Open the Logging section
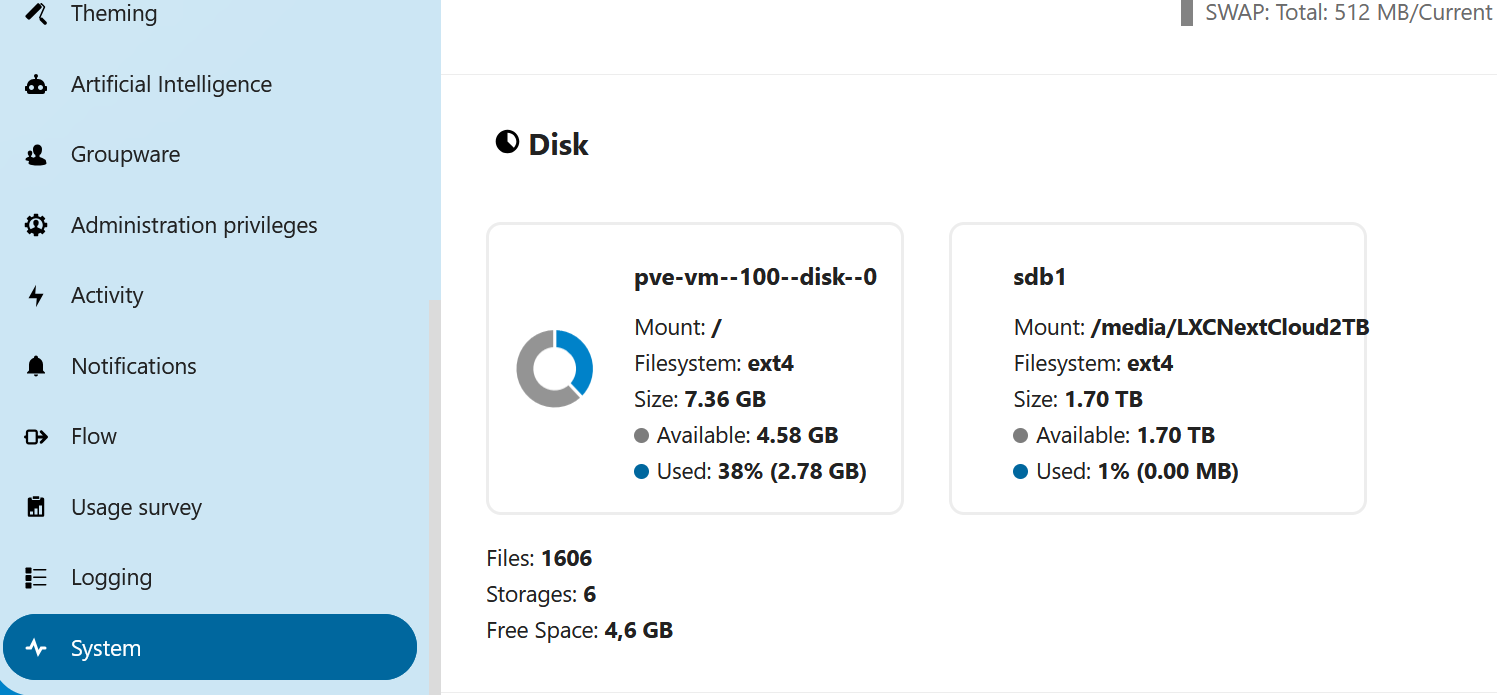 [x=111, y=578]
